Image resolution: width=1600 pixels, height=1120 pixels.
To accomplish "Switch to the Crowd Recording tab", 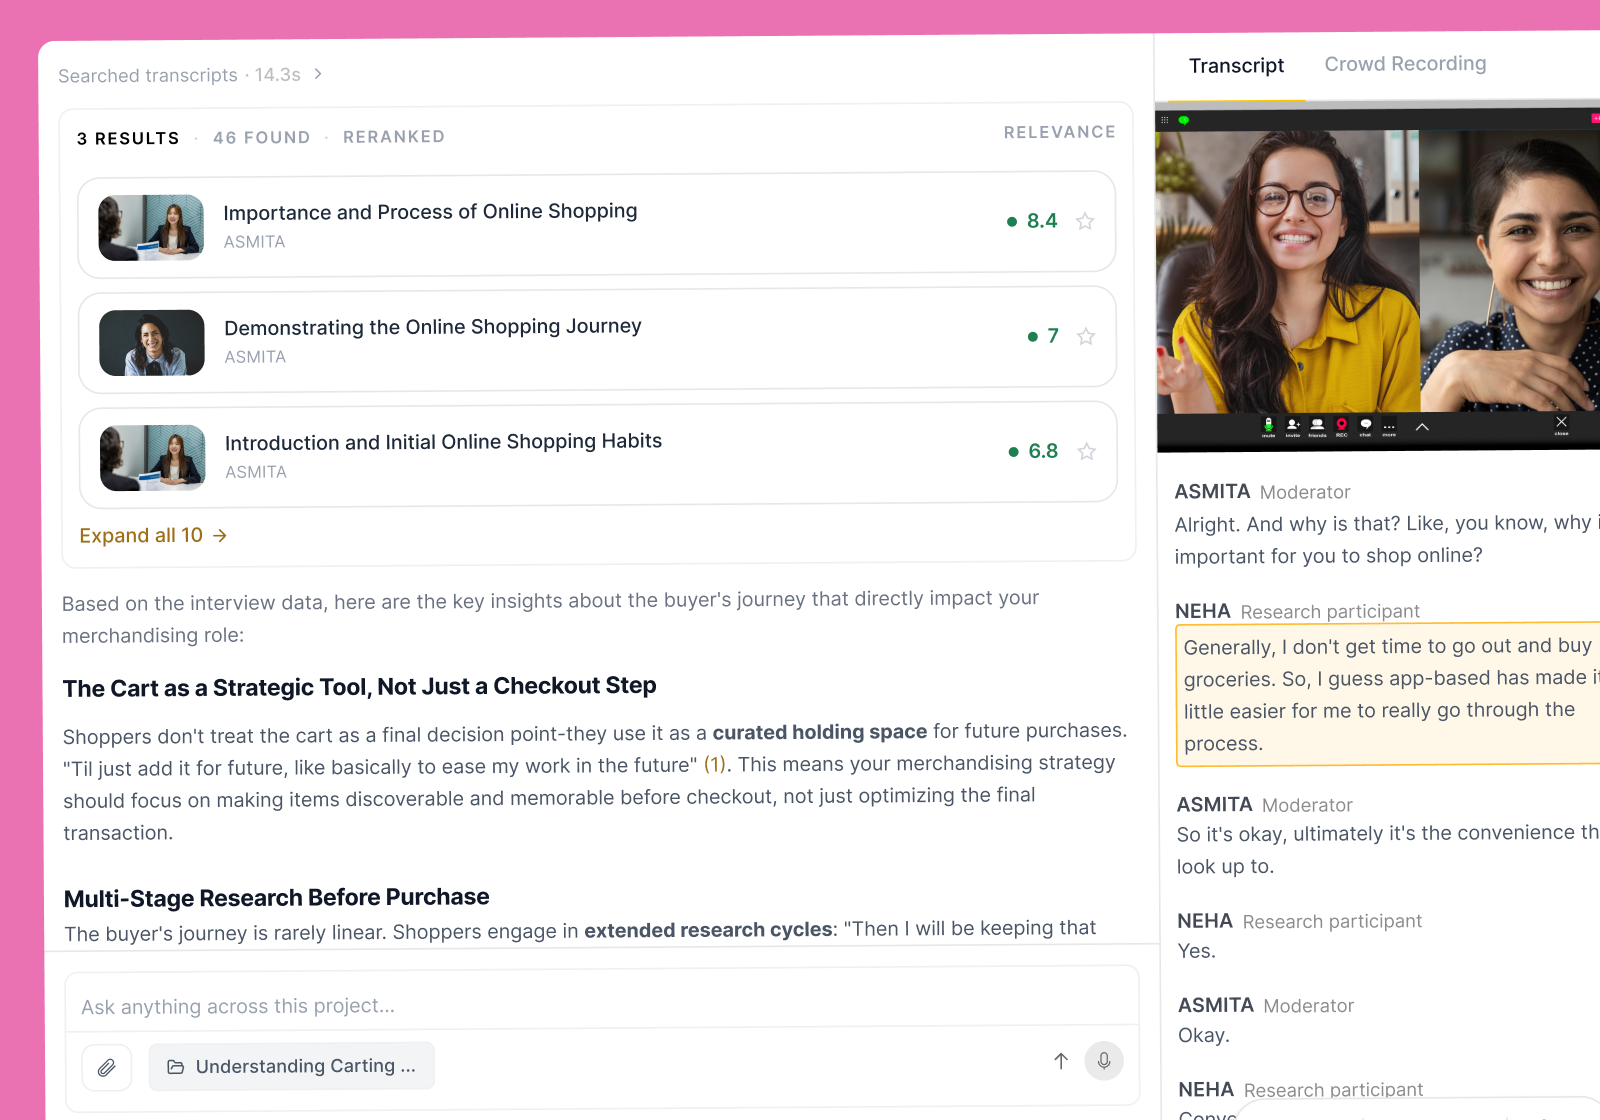I will (1405, 64).
